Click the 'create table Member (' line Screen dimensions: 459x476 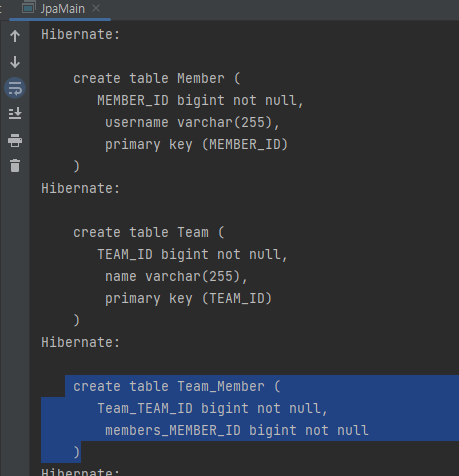157,79
